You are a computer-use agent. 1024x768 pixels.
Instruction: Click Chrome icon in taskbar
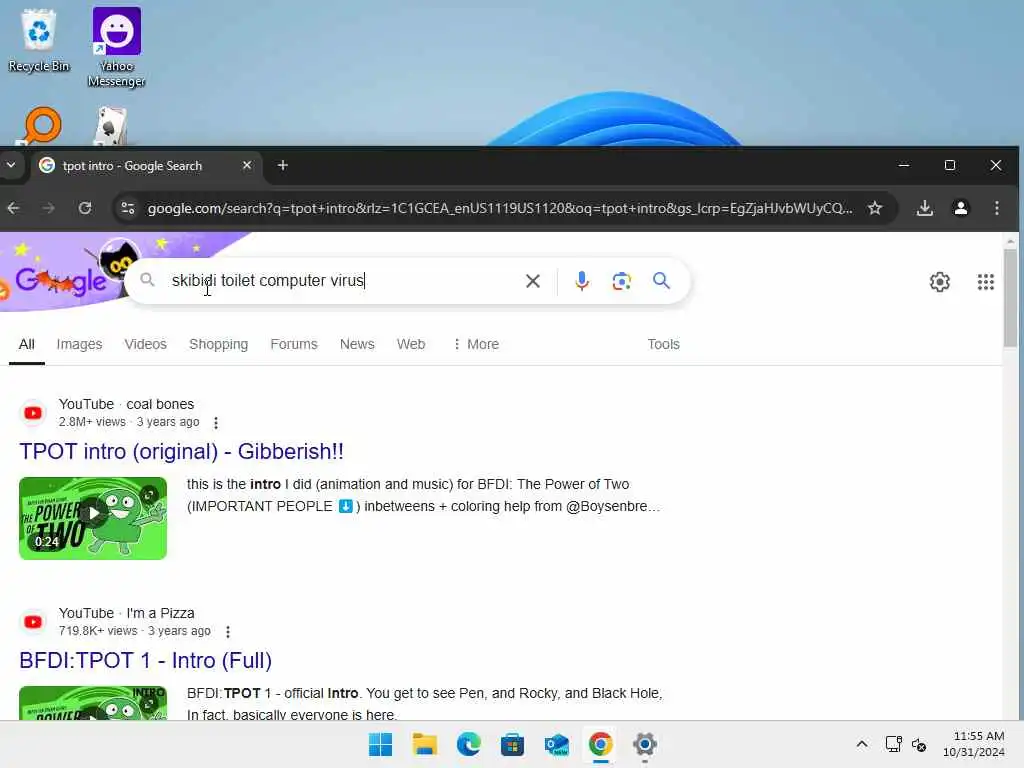coord(600,744)
